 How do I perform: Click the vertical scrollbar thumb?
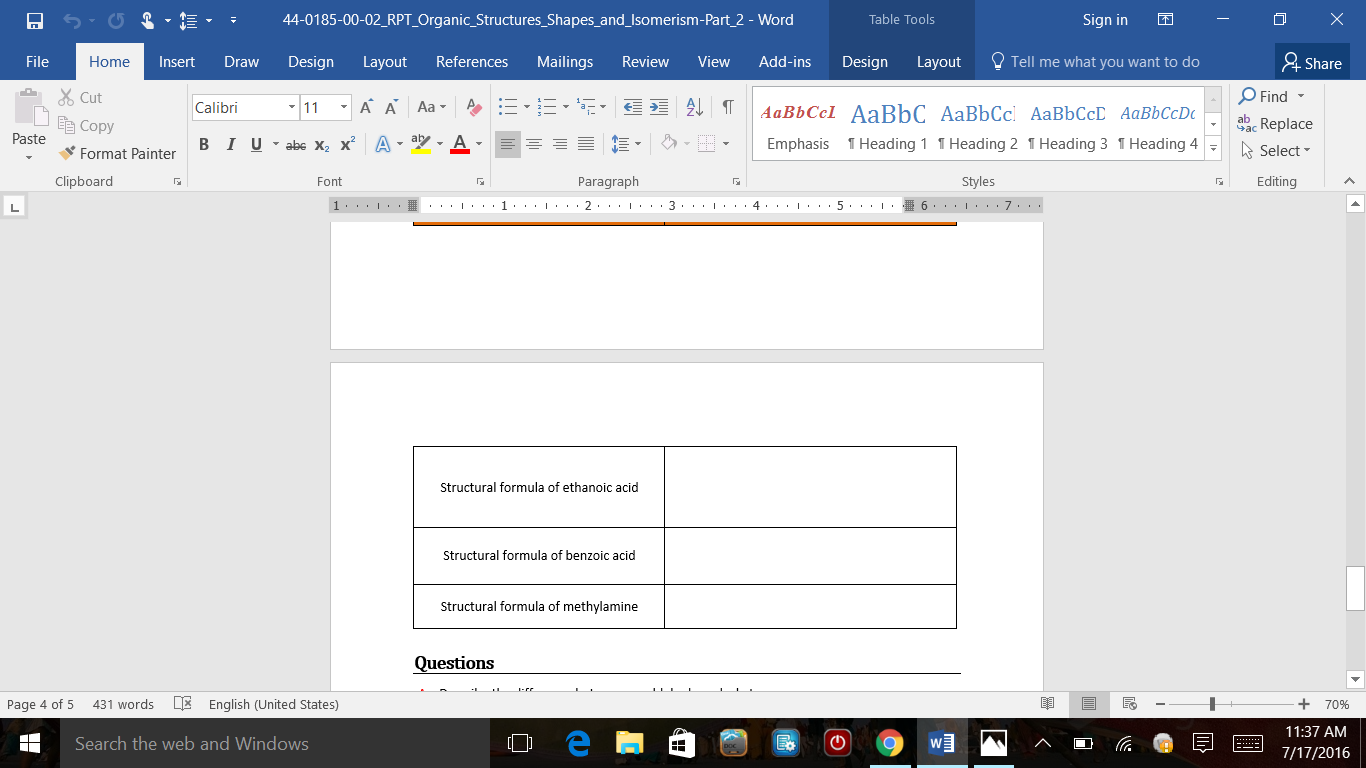(1356, 588)
